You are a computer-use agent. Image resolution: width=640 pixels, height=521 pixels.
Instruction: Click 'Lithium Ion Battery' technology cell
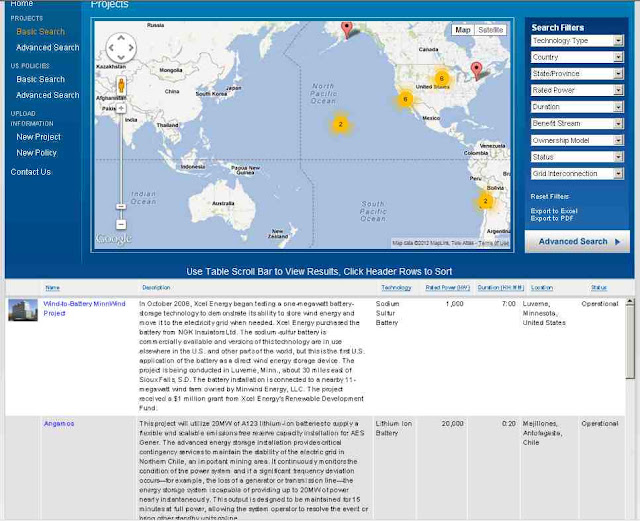(394, 428)
